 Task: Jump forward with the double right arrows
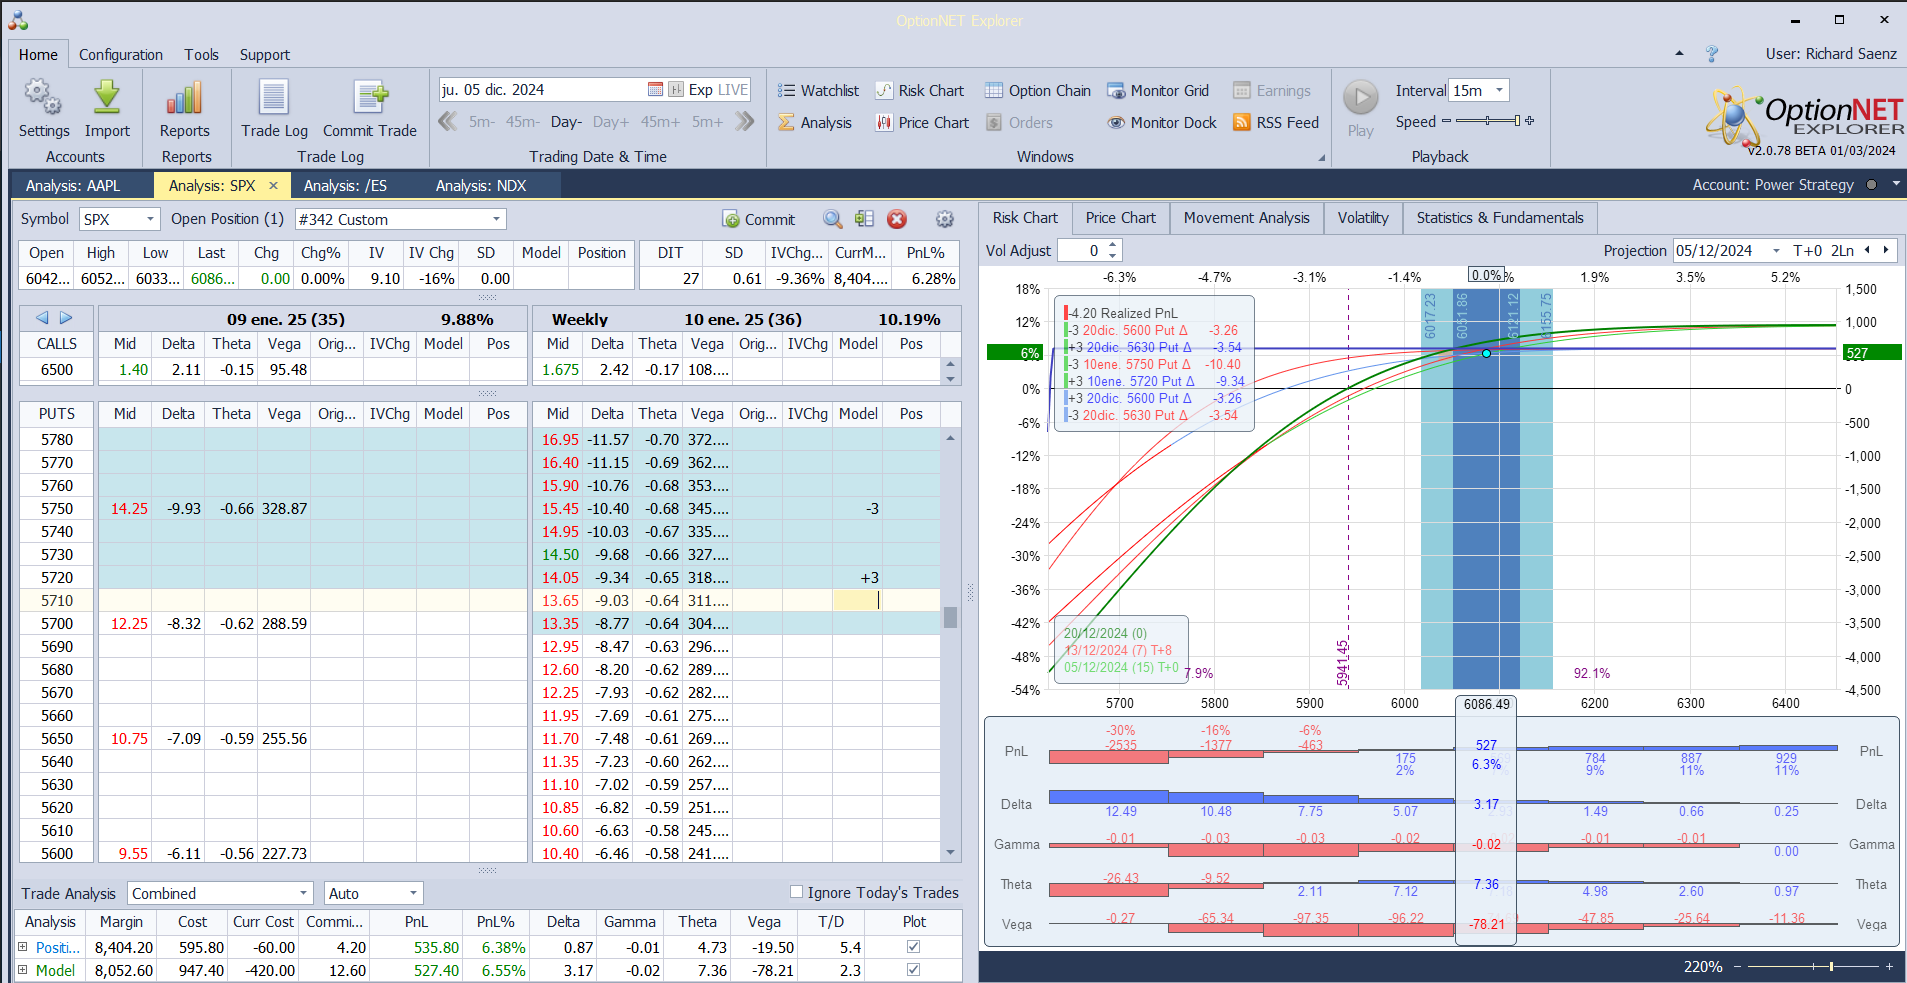(744, 122)
